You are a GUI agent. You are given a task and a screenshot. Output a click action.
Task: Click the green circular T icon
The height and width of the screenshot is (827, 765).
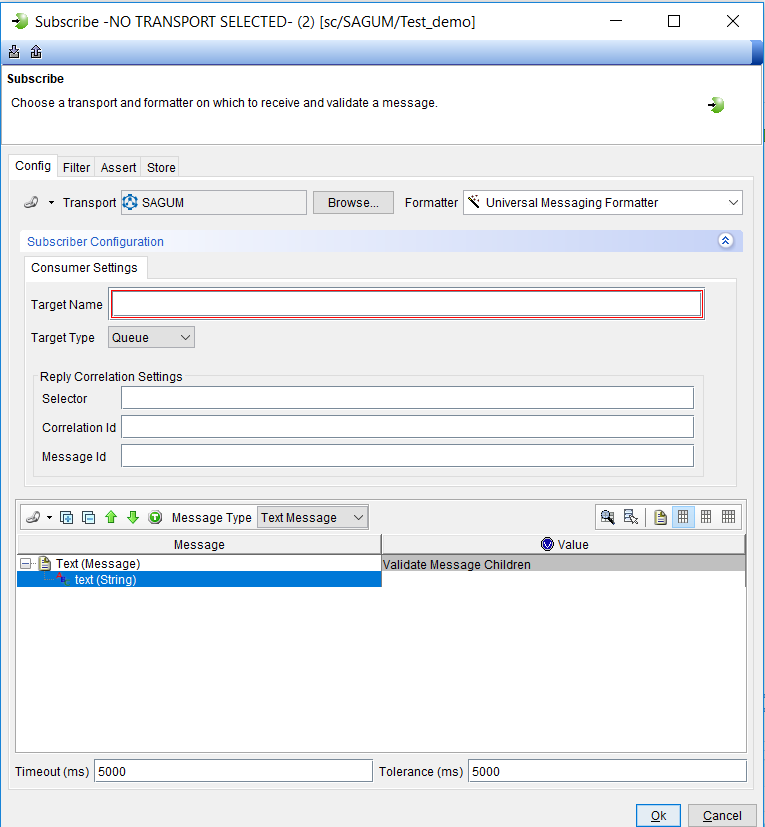pos(155,517)
